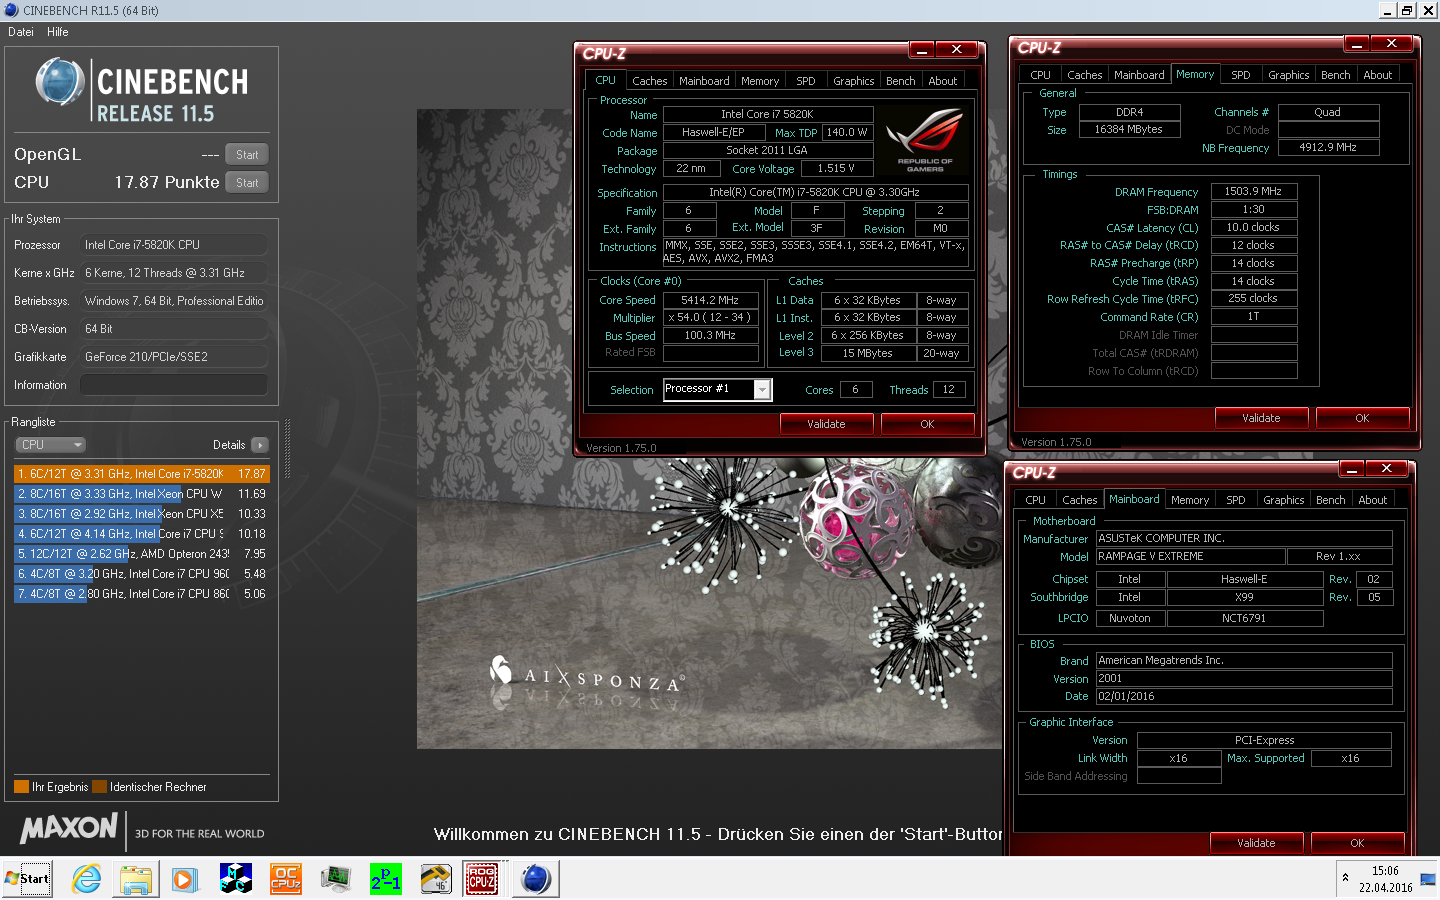Viewport: 1440px width, 900px height.
Task: Select About tab in CPU-Z Memory timings window
Action: point(1378,75)
